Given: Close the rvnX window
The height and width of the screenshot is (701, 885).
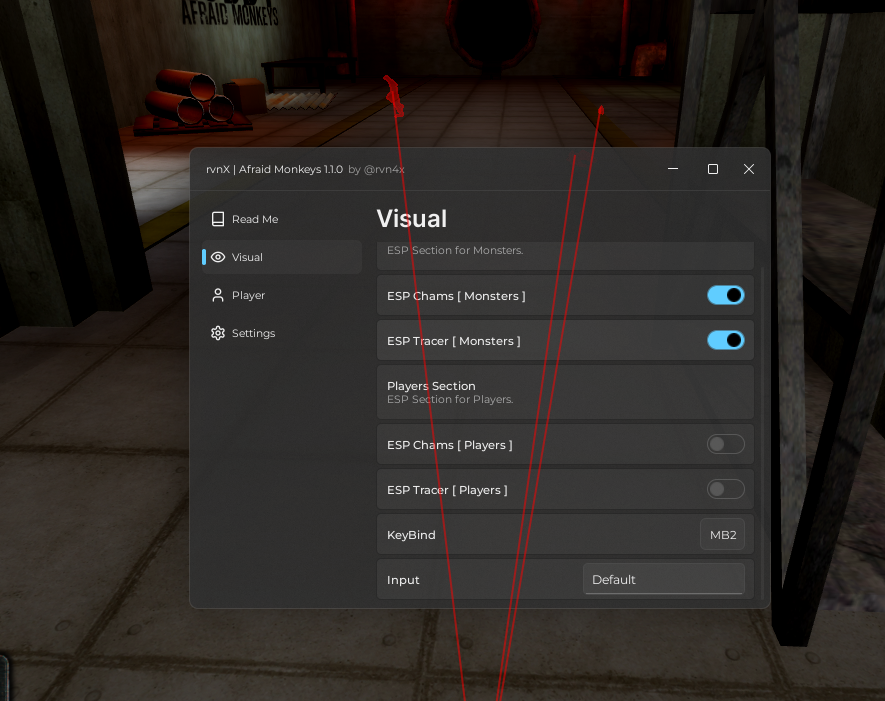Looking at the screenshot, I should (x=749, y=169).
